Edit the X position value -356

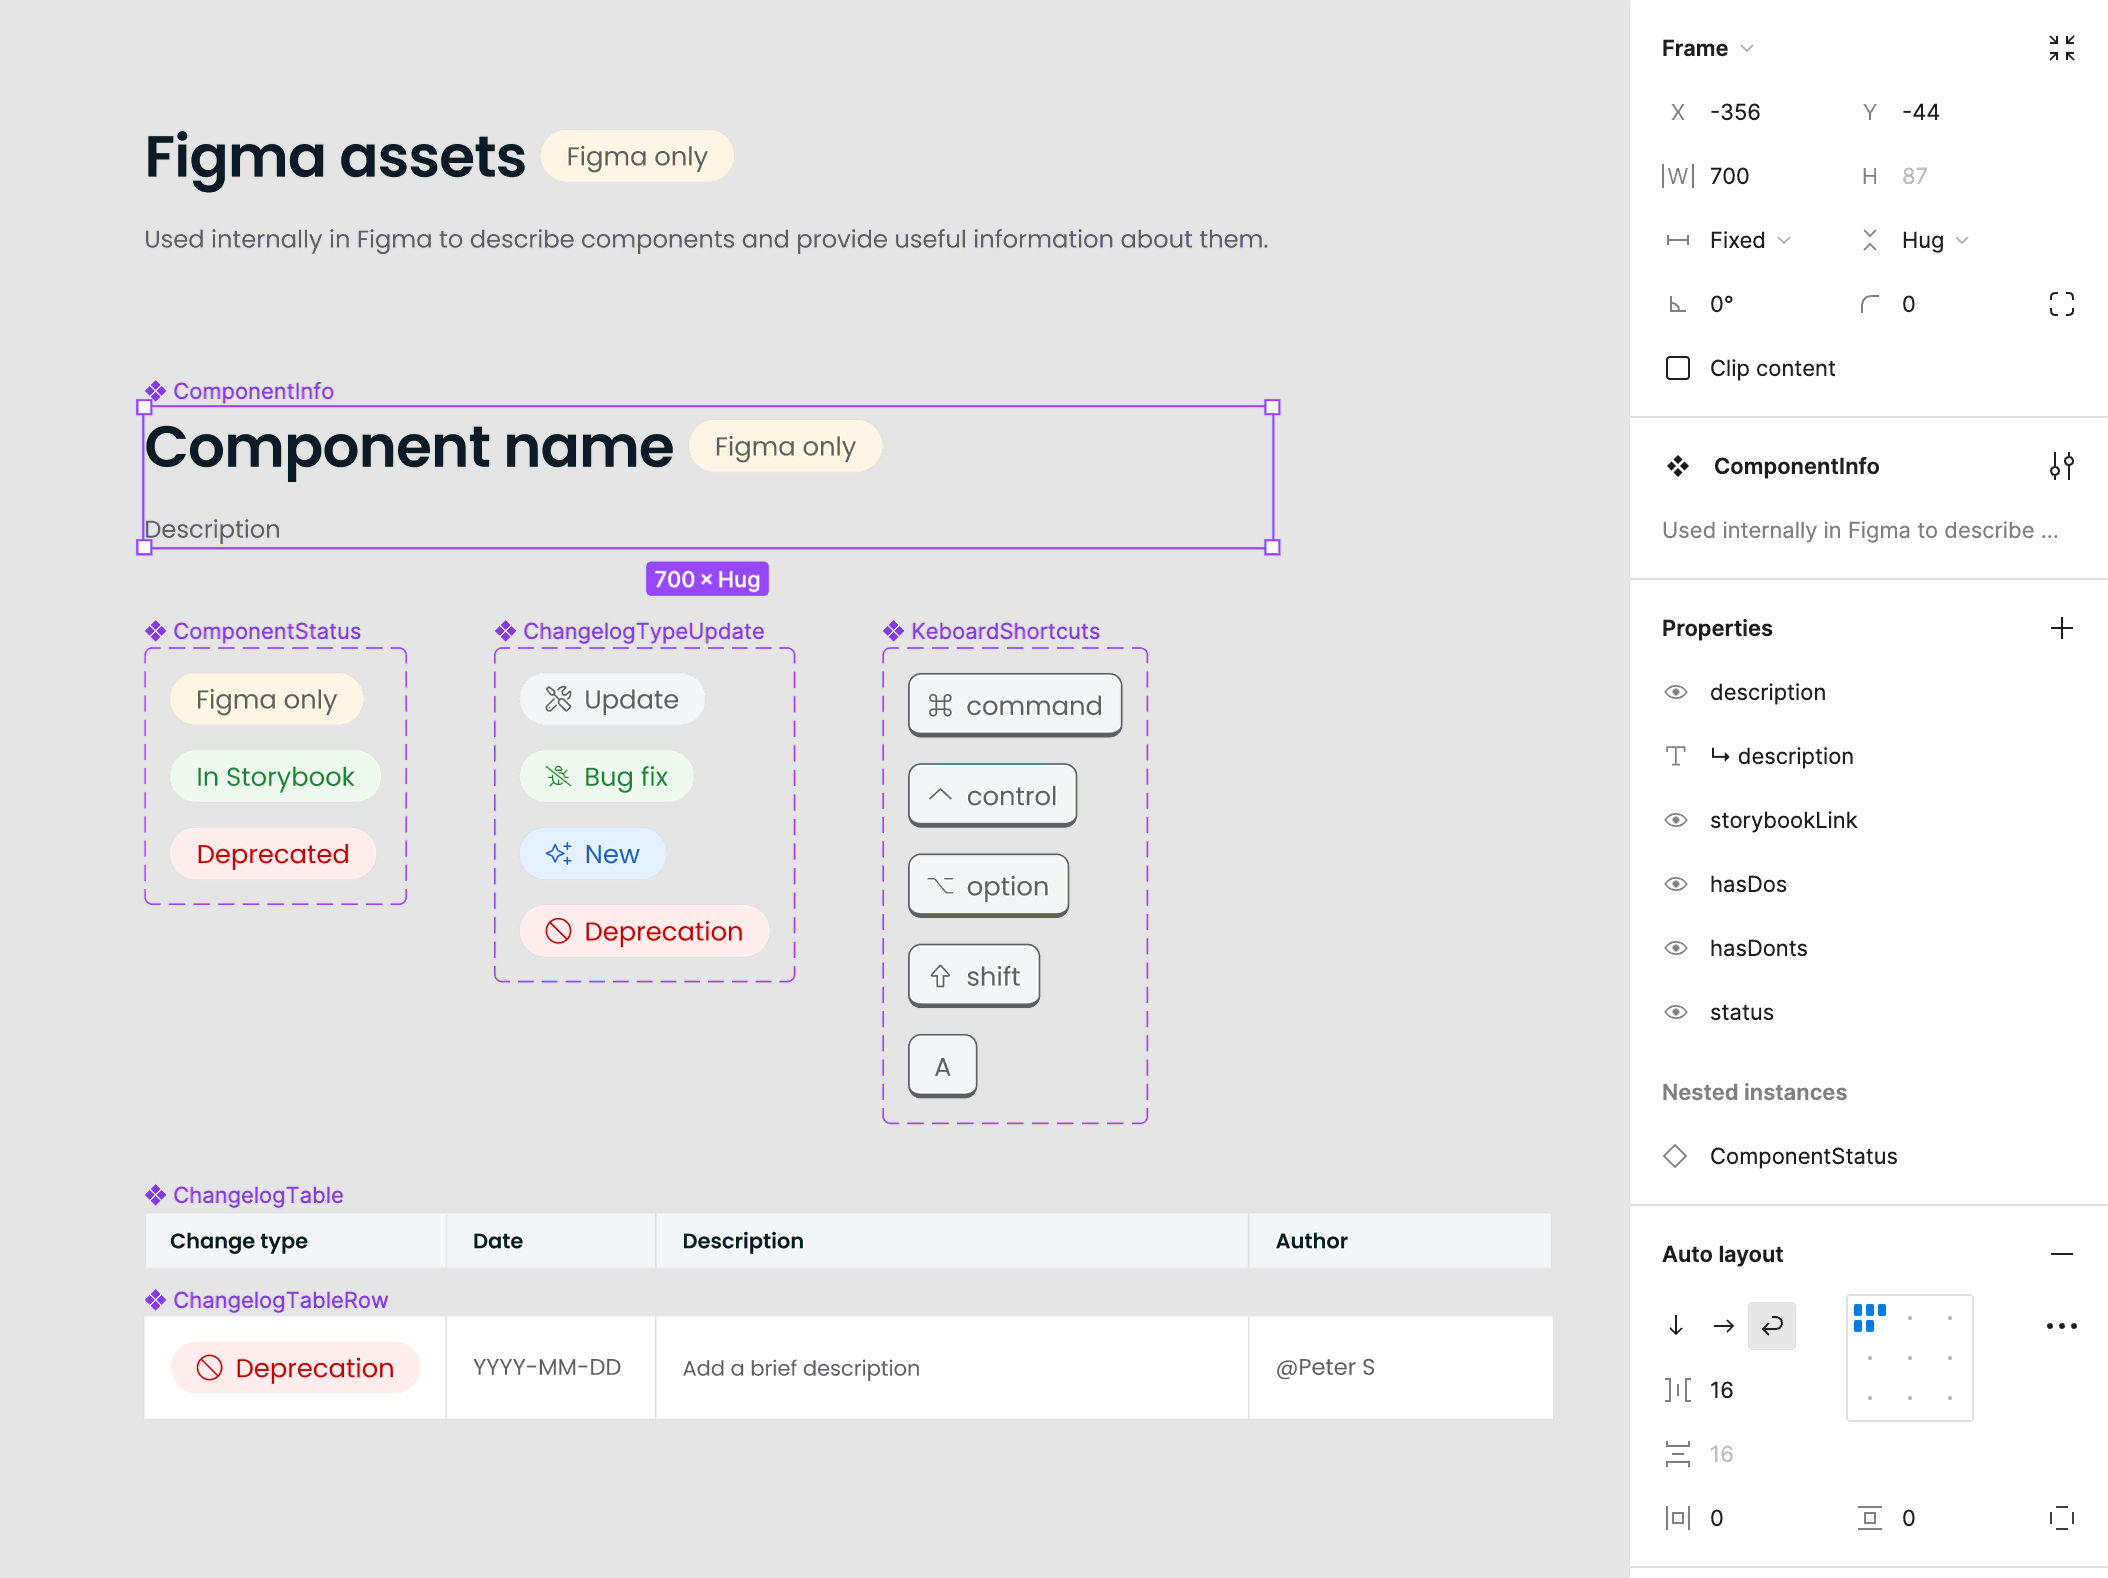pyautogui.click(x=1735, y=112)
